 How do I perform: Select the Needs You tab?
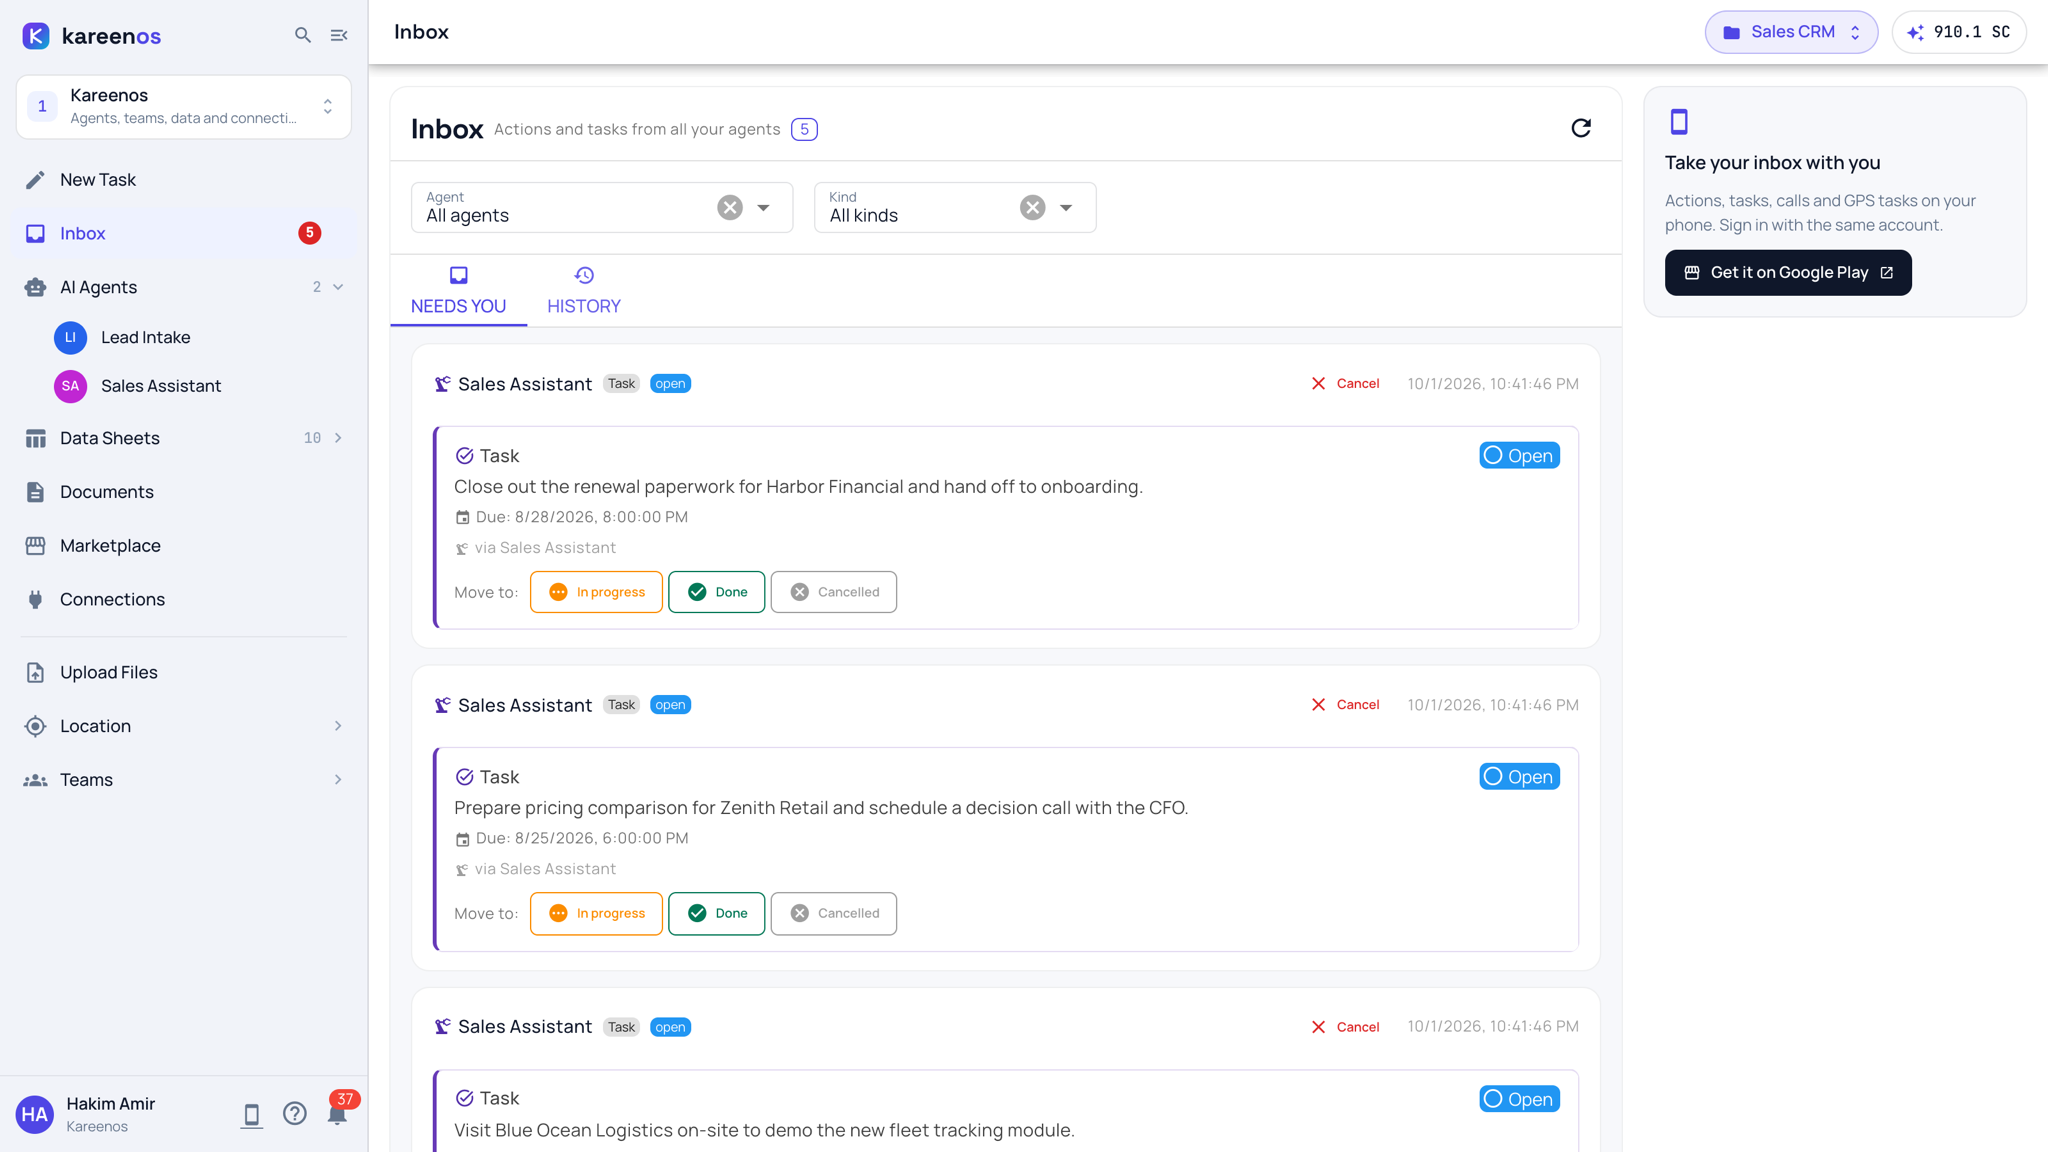coord(458,291)
